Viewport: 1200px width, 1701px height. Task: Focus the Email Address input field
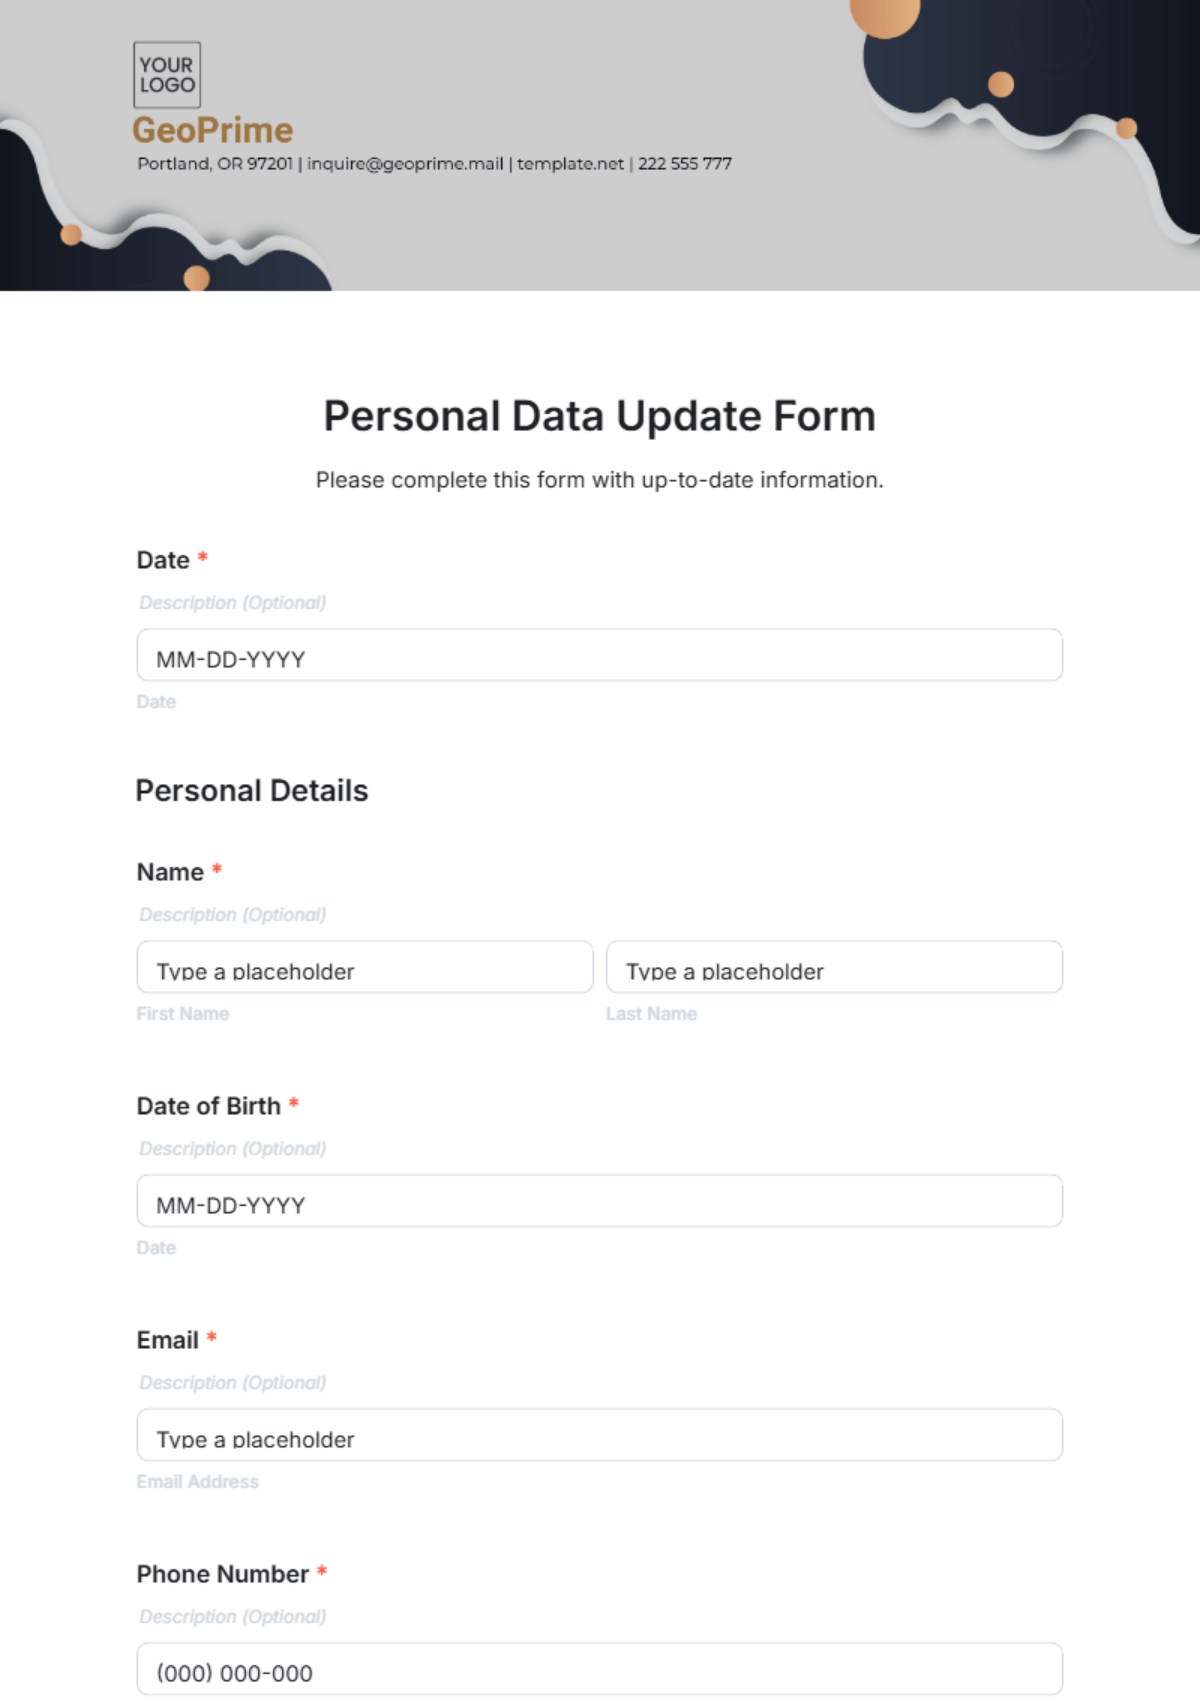tap(599, 1435)
